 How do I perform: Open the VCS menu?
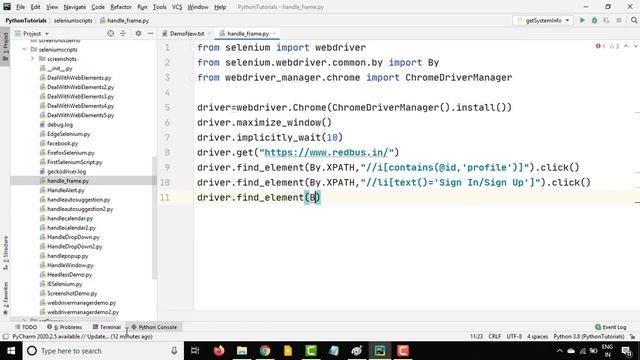pyautogui.click(x=177, y=7)
